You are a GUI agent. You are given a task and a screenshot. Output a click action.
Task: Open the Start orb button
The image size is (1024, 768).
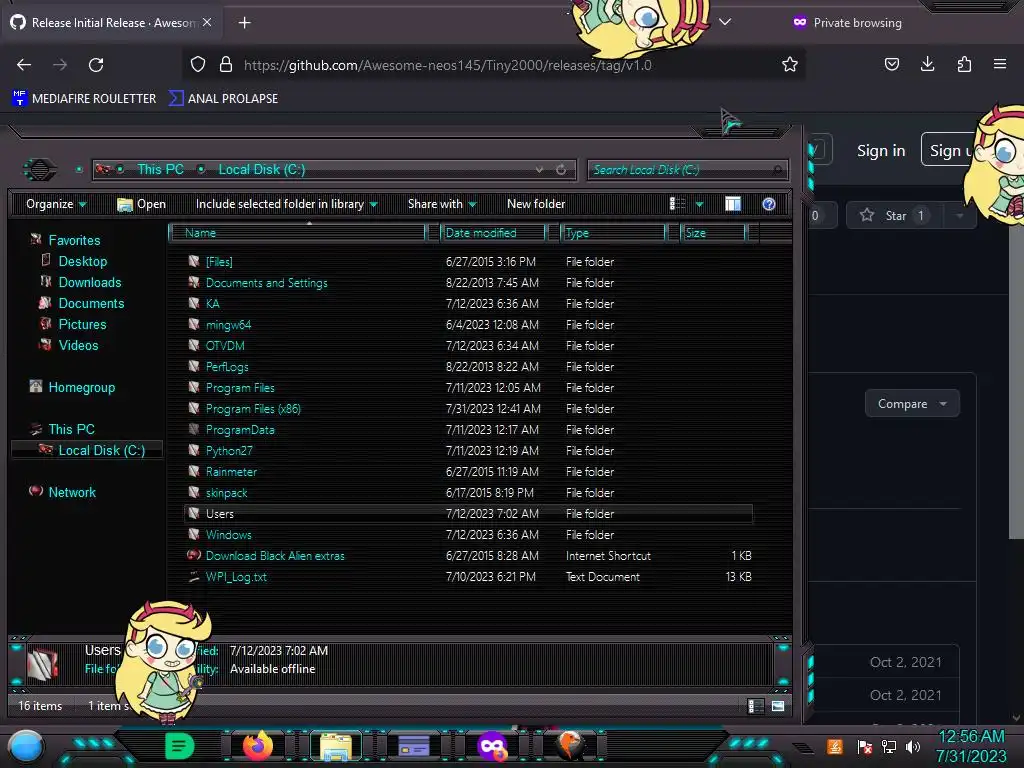click(x=26, y=746)
